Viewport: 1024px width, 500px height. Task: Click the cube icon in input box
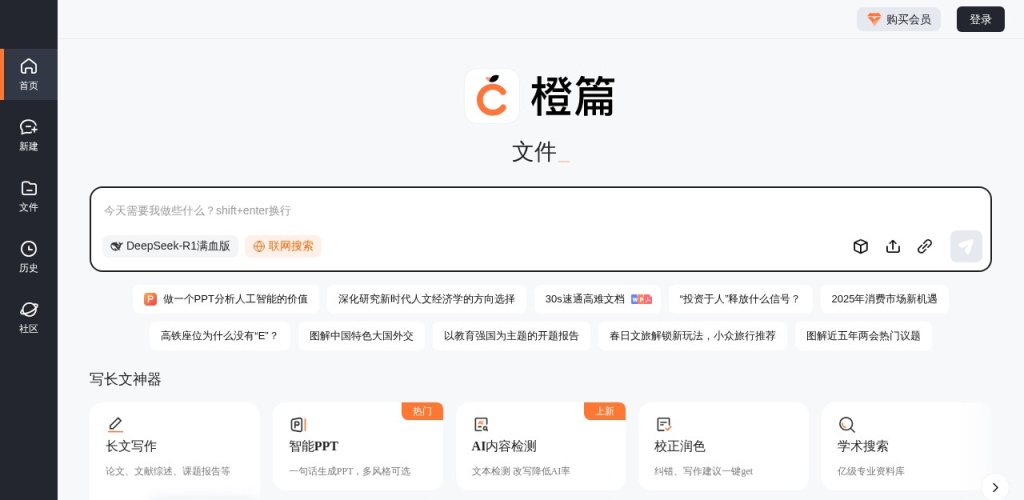860,246
